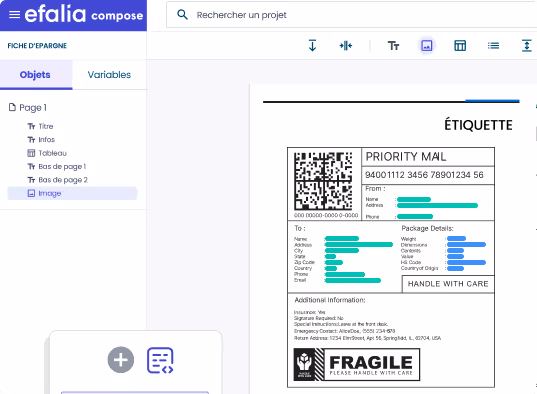The height and width of the screenshot is (394, 537).
Task: Click the vertical spacing toolbar icon
Action: point(527,45)
